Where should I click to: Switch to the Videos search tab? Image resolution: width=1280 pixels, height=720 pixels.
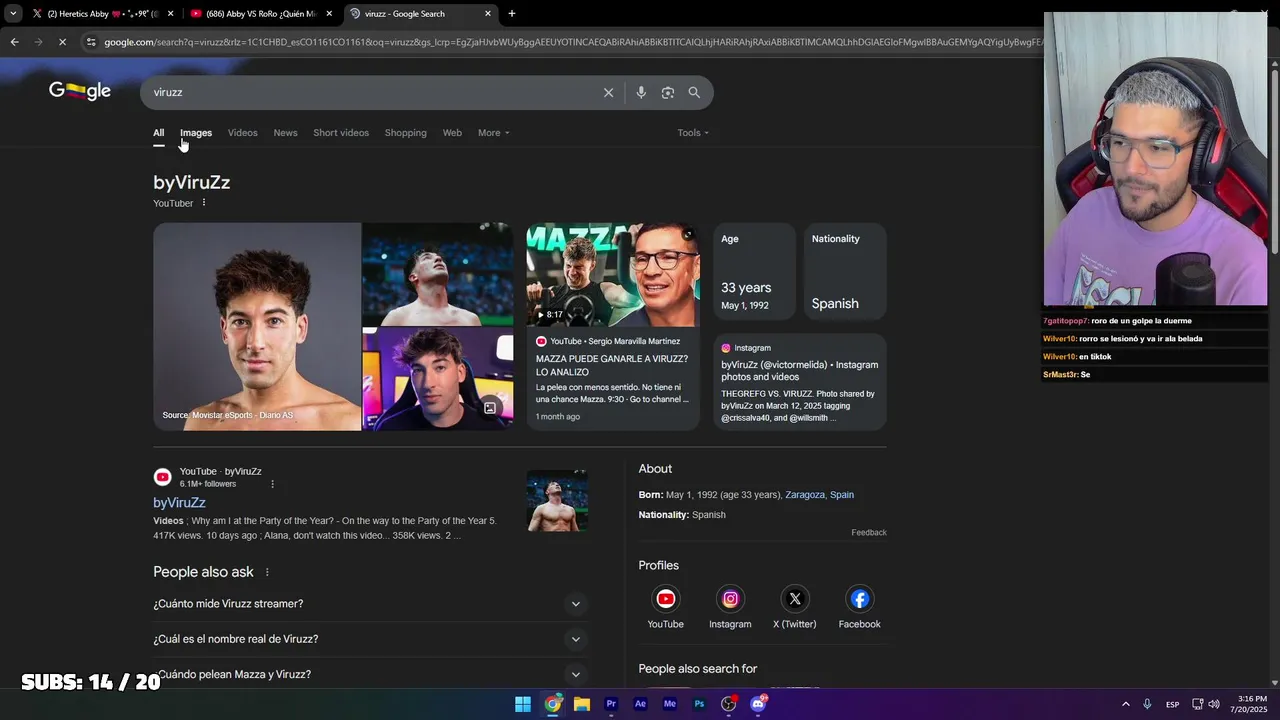click(242, 133)
